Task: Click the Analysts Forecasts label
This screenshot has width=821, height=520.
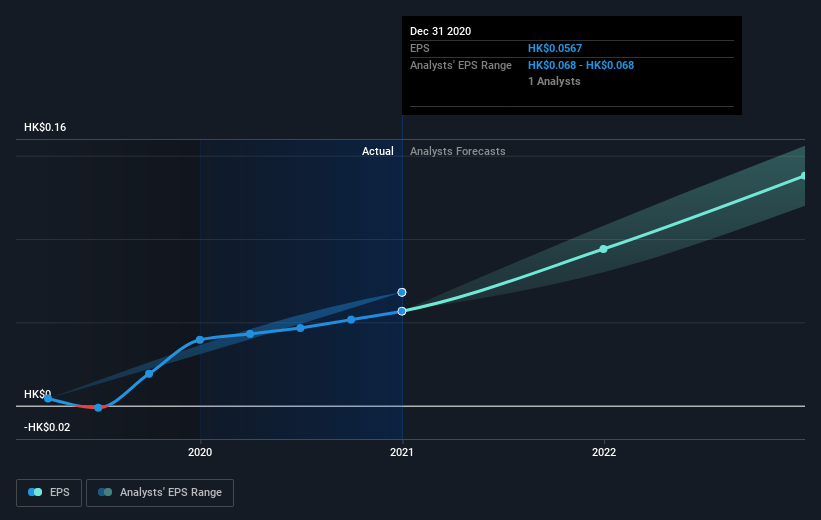Action: point(458,151)
